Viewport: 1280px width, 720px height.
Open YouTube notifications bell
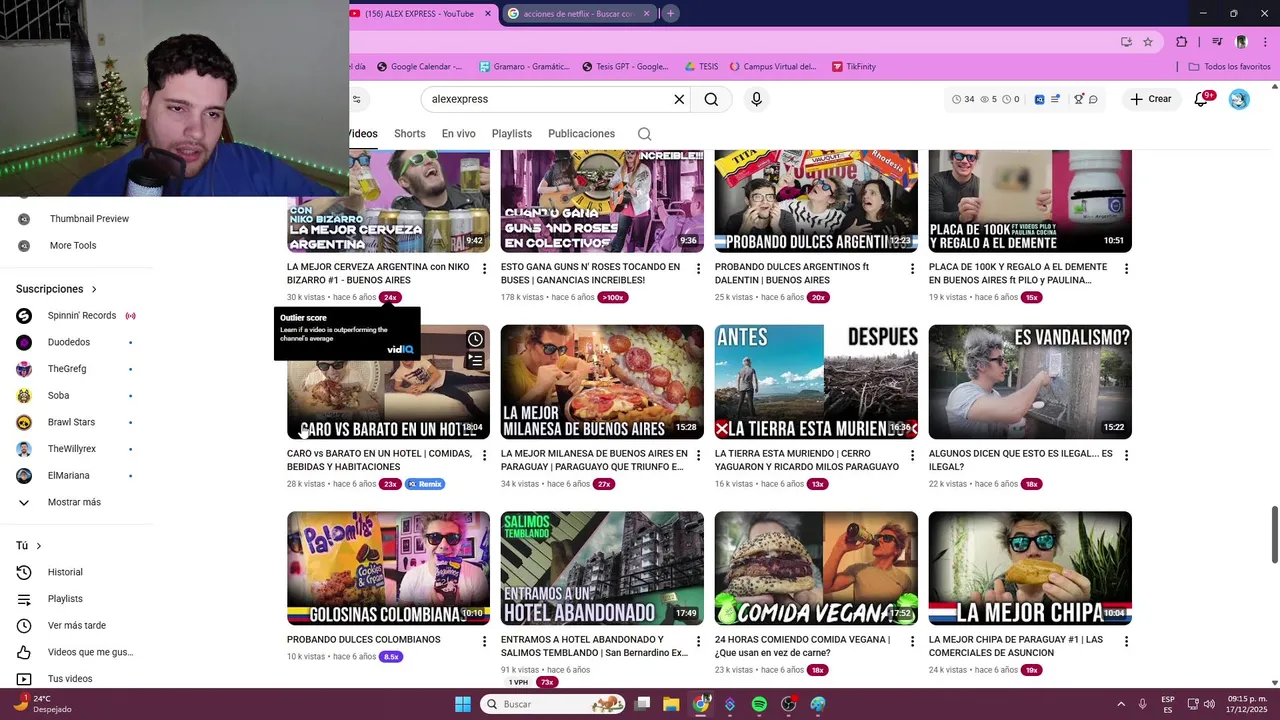pos(1202,99)
